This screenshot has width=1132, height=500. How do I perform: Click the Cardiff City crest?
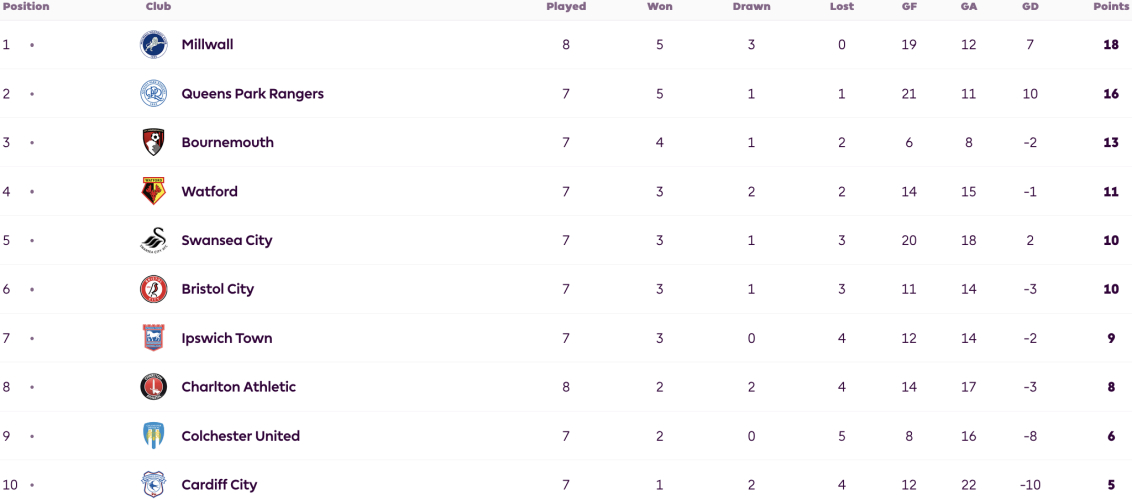click(x=153, y=485)
